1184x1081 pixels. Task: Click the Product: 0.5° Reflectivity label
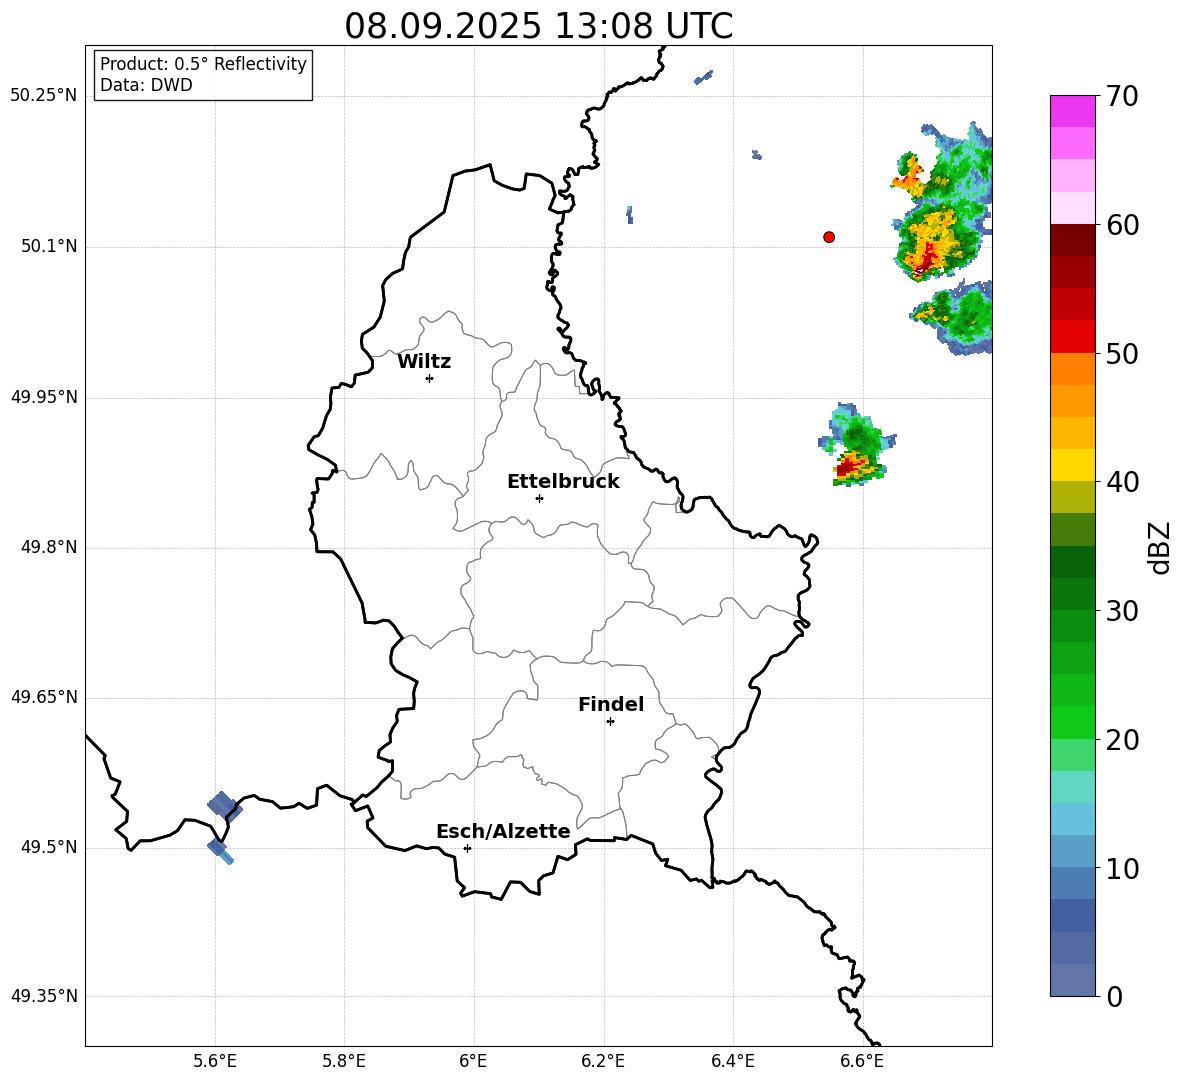click(x=203, y=64)
